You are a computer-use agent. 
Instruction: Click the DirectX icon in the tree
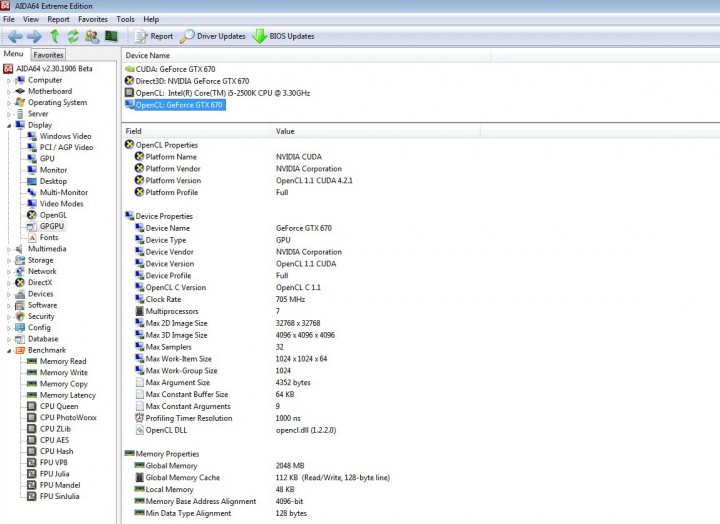coord(20,282)
